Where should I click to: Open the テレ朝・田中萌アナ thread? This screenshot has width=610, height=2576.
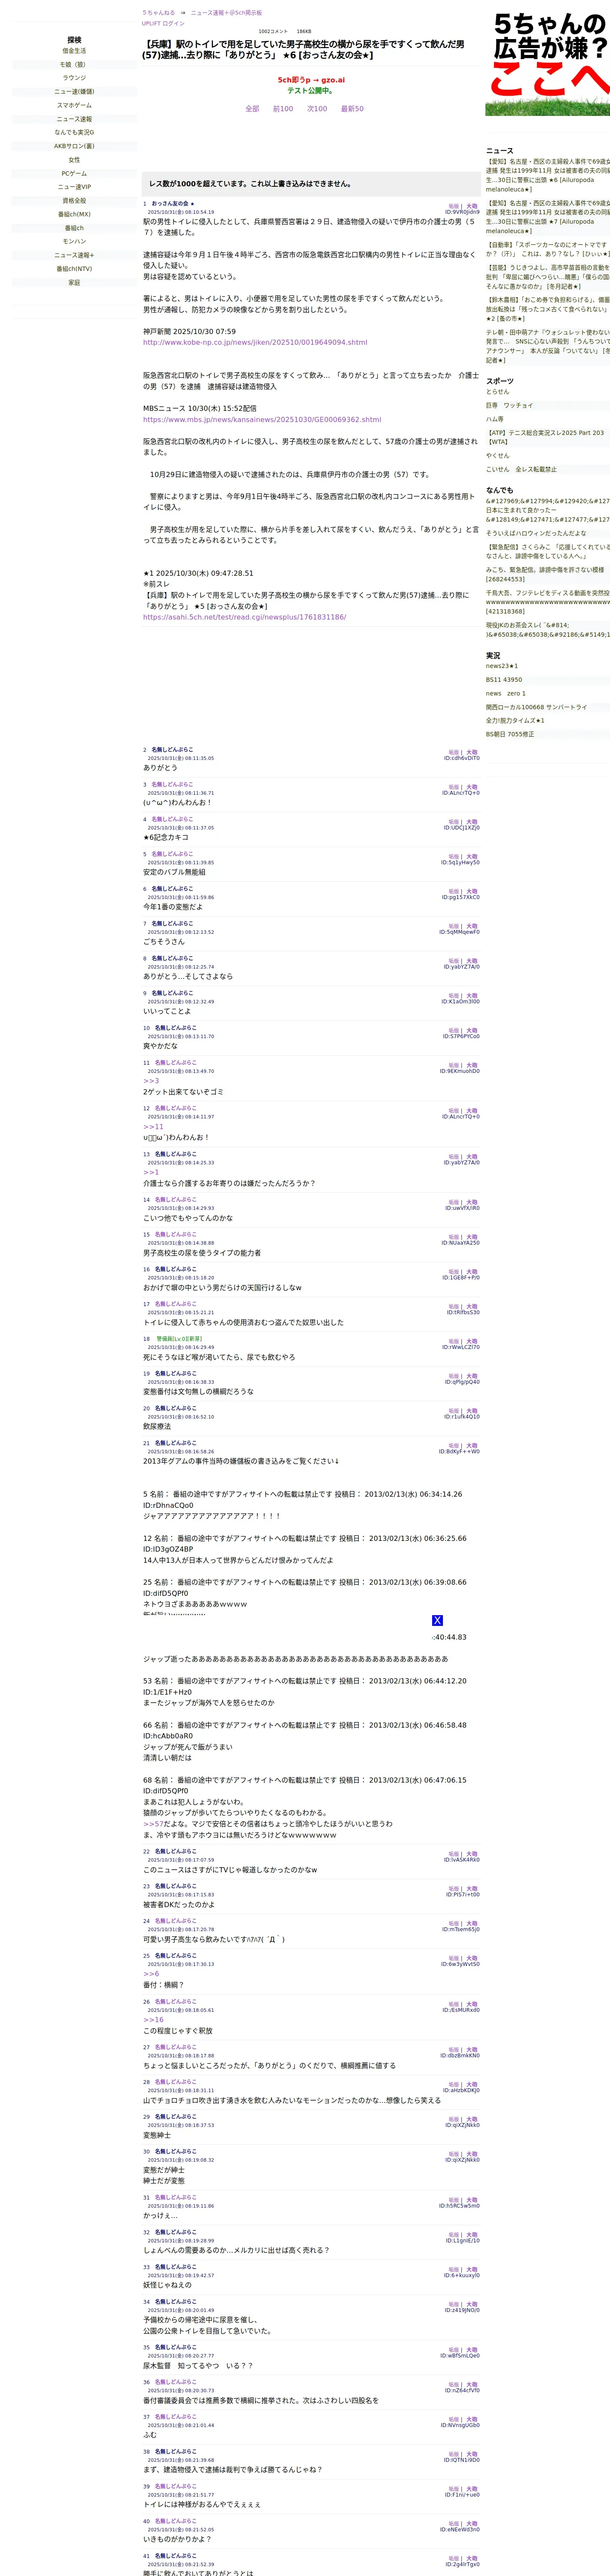(548, 346)
